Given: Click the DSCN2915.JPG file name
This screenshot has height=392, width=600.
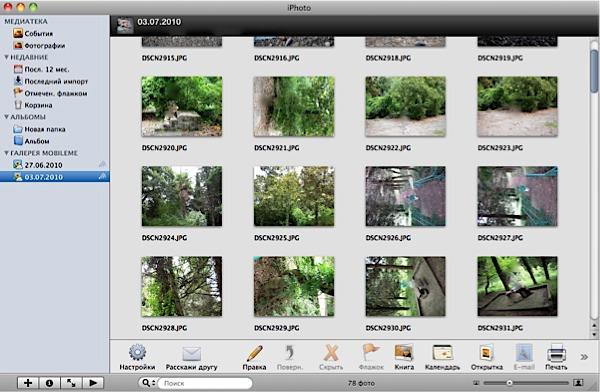Looking at the screenshot, I should pyautogui.click(x=164, y=58).
